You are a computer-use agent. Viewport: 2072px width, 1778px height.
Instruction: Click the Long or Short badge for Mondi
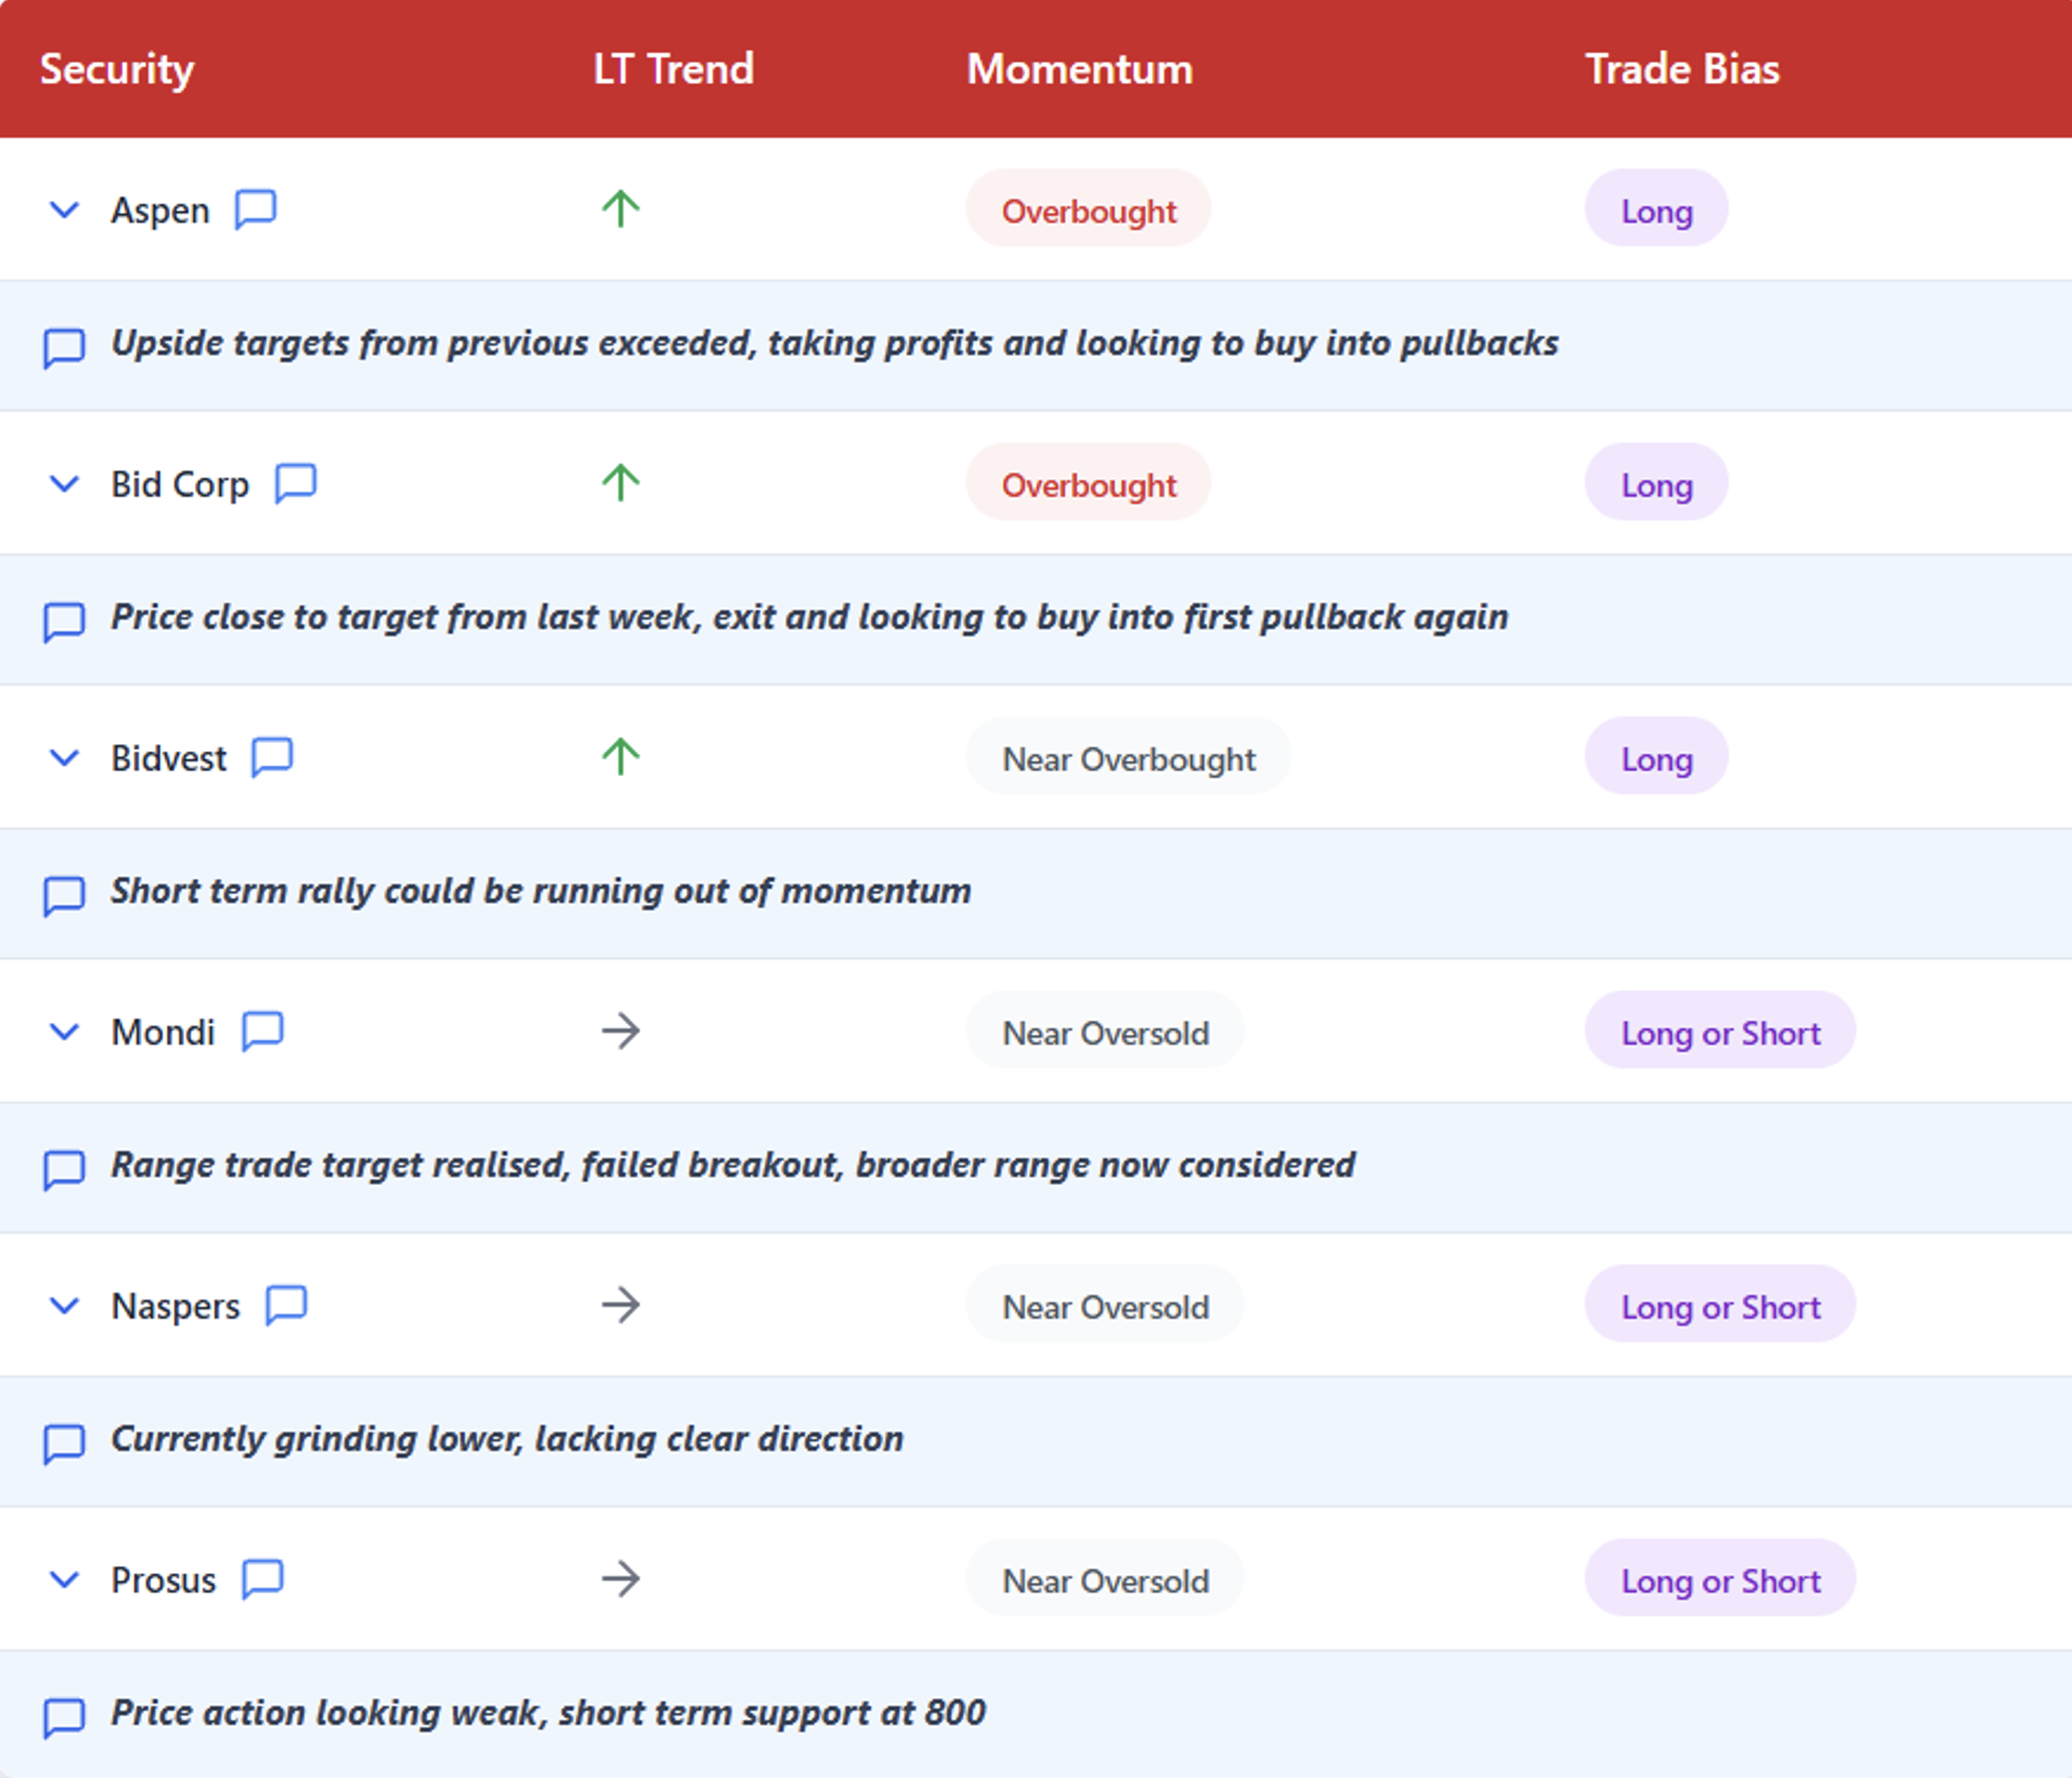[1719, 1032]
